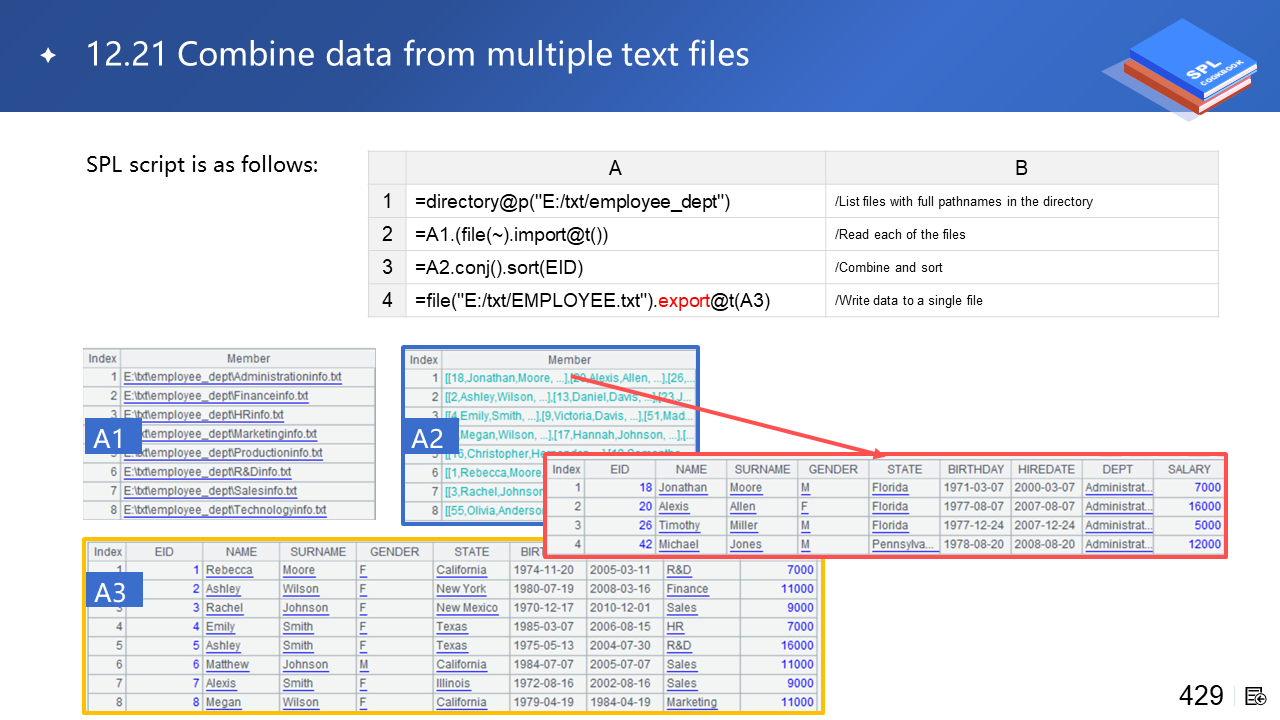Image resolution: width=1280 pixels, height=720 pixels.
Task: Click the Jonathan name link in EID 18 row
Action: pos(682,488)
